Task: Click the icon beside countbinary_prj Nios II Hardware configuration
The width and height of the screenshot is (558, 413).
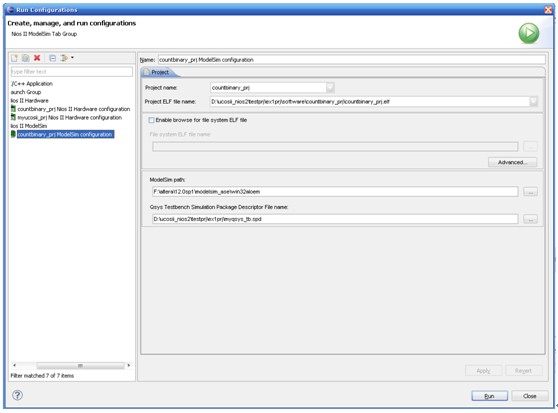Action: [13, 109]
